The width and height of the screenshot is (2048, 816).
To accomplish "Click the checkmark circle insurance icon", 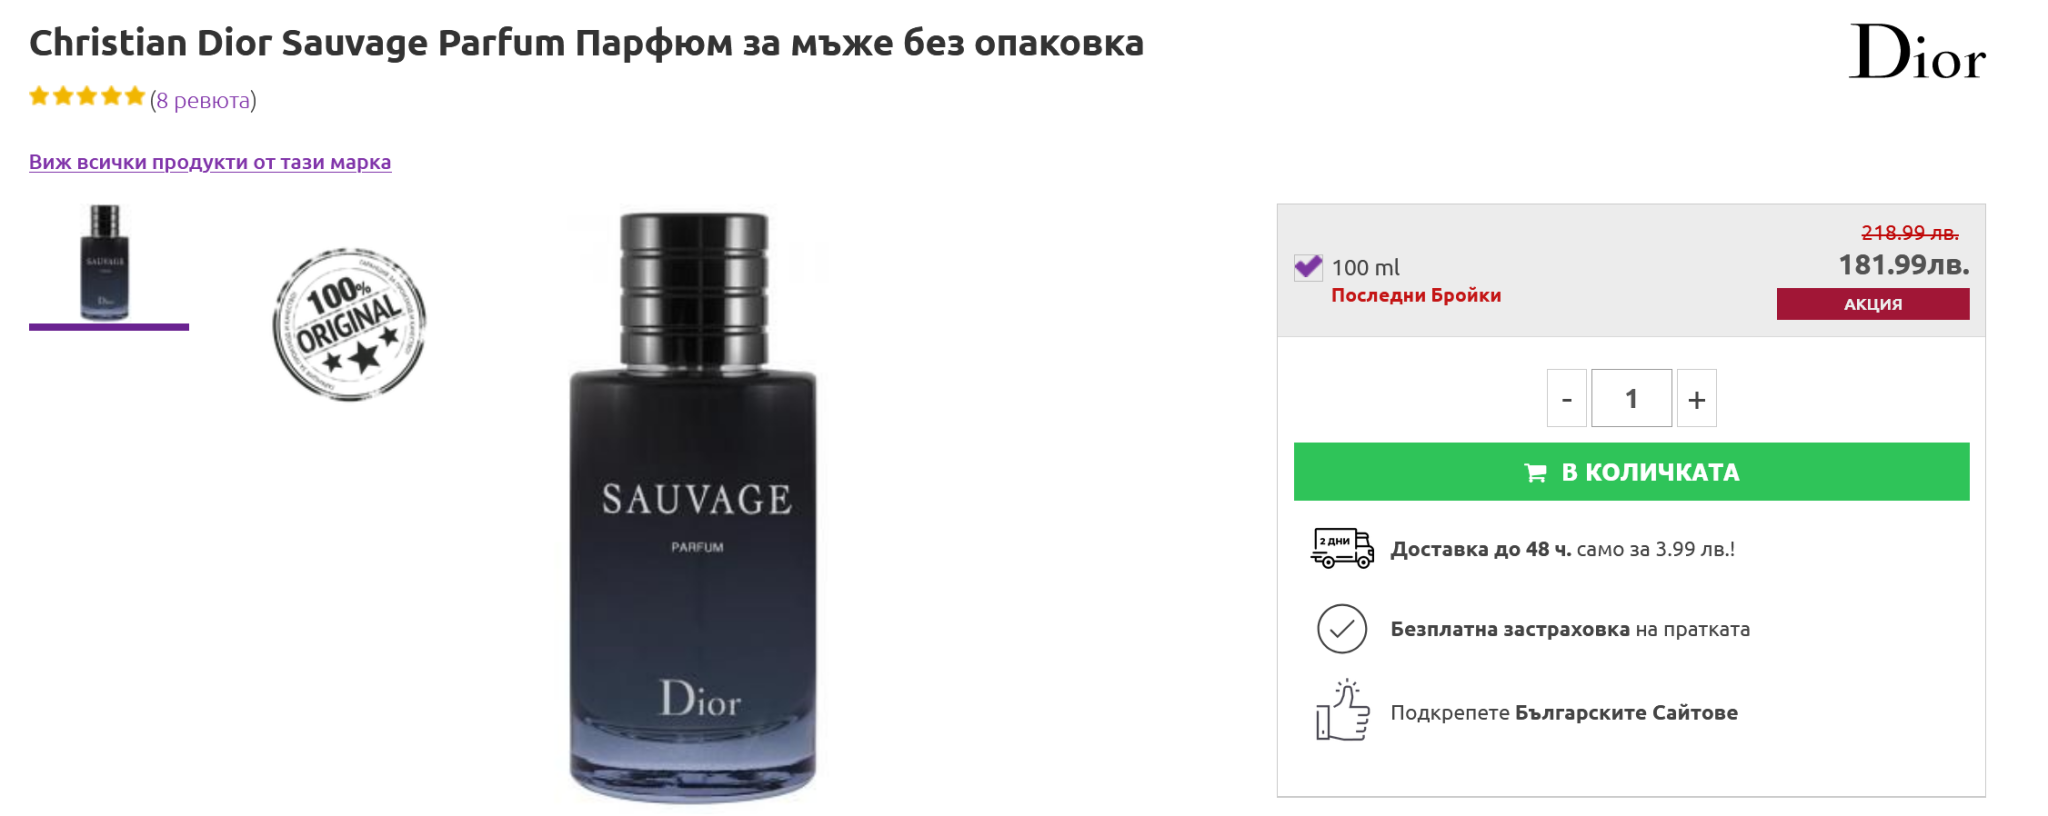I will (x=1342, y=629).
